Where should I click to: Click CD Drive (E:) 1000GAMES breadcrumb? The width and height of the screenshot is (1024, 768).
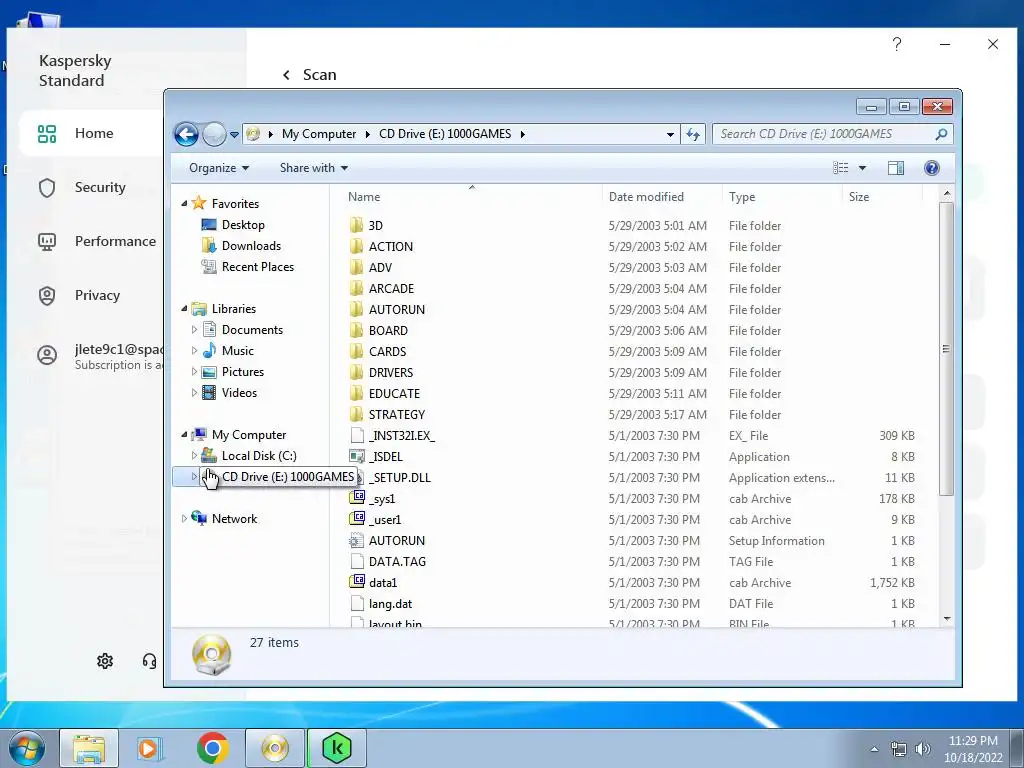click(x=445, y=134)
